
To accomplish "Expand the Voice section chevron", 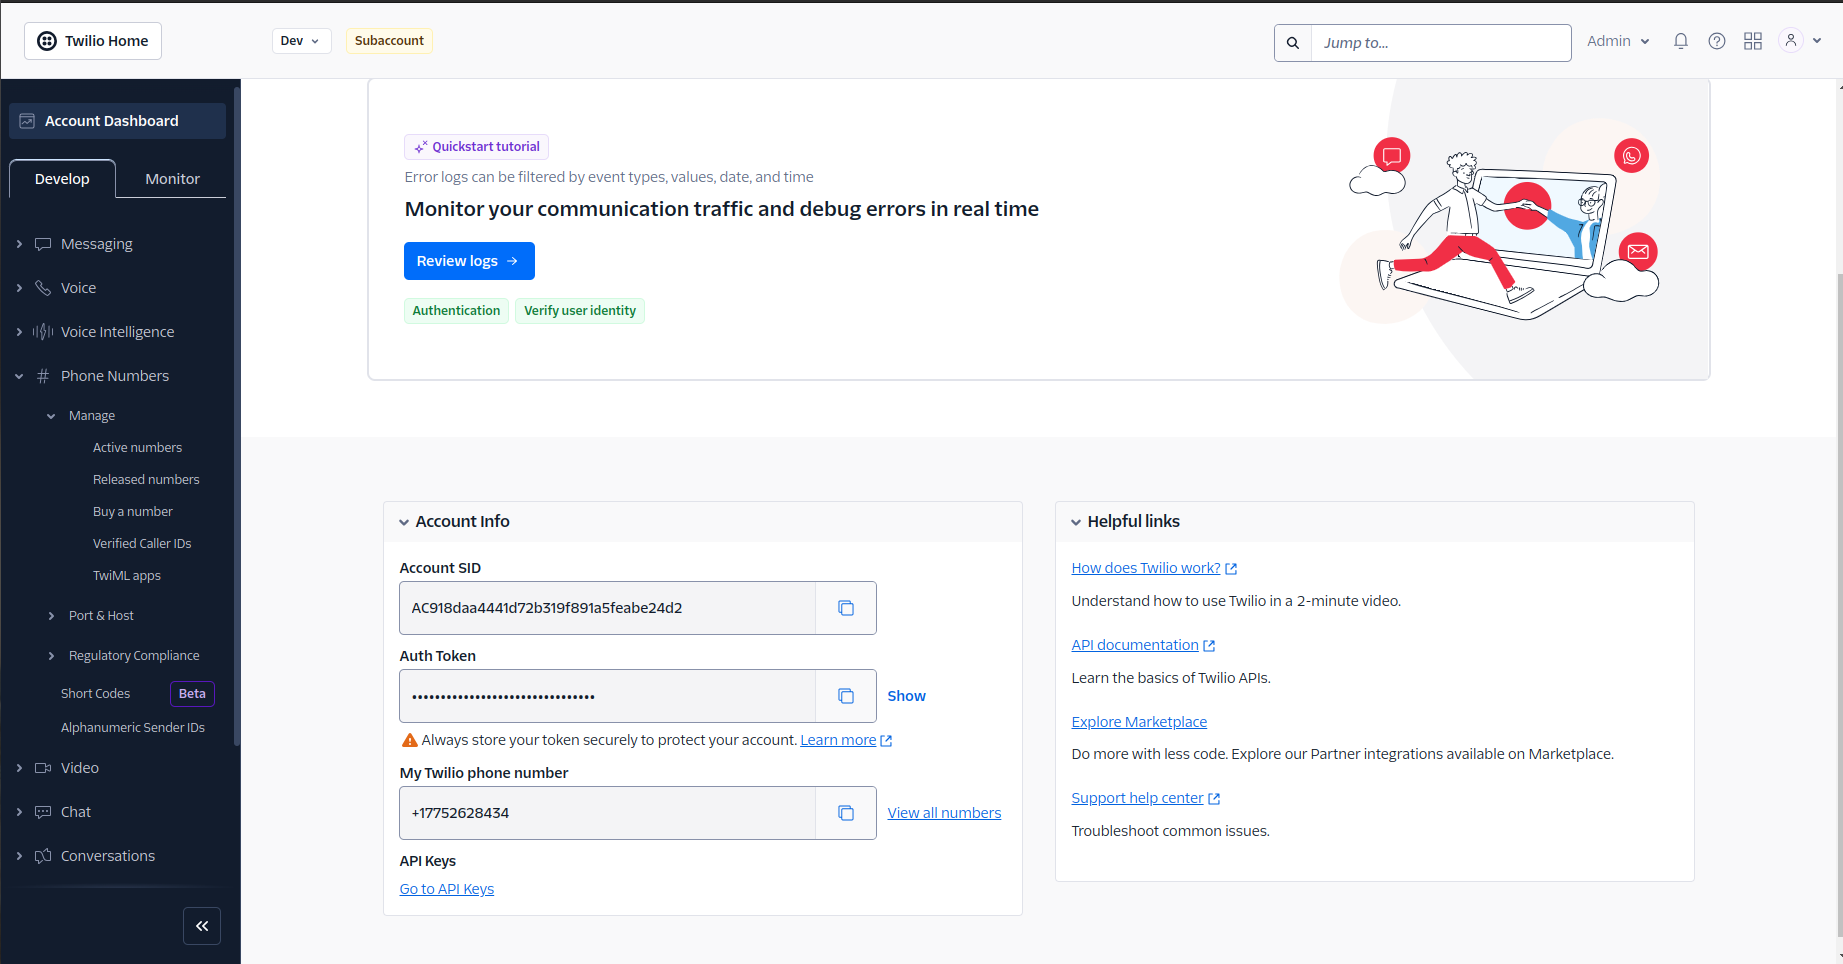I will point(19,288).
